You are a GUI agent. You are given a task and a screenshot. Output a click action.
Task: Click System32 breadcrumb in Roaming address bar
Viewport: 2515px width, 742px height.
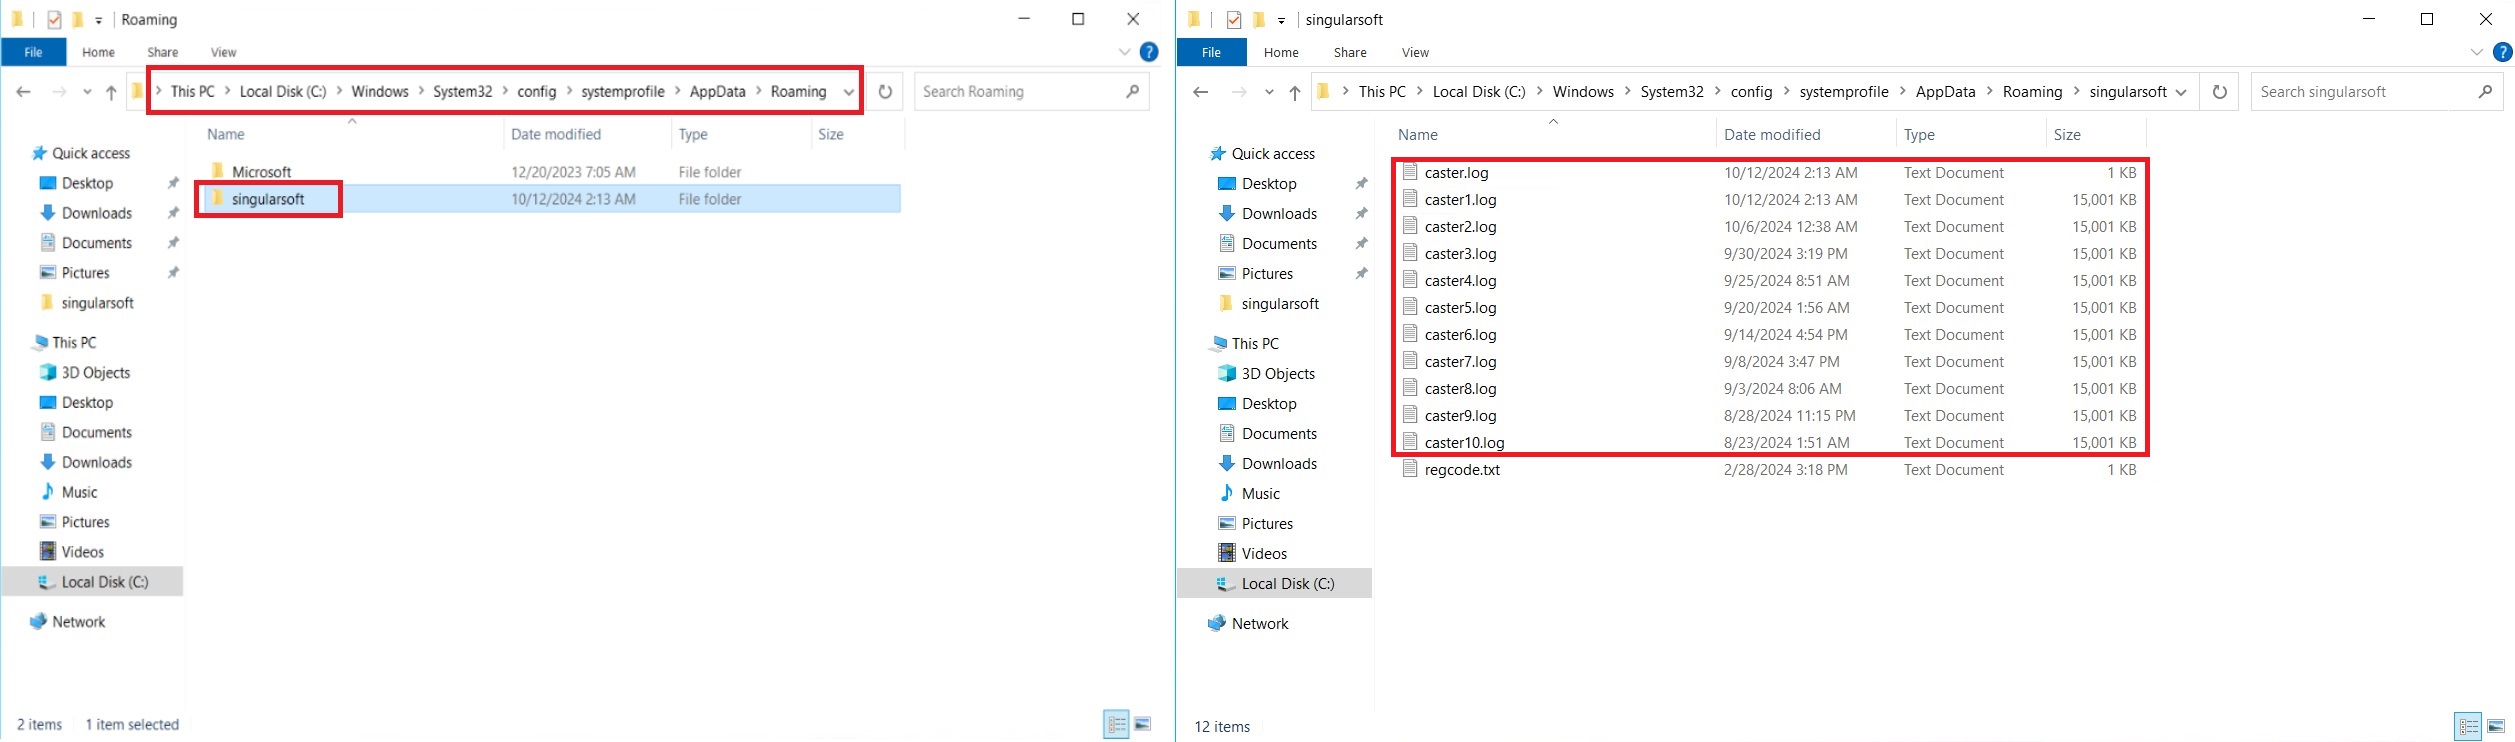(x=462, y=92)
